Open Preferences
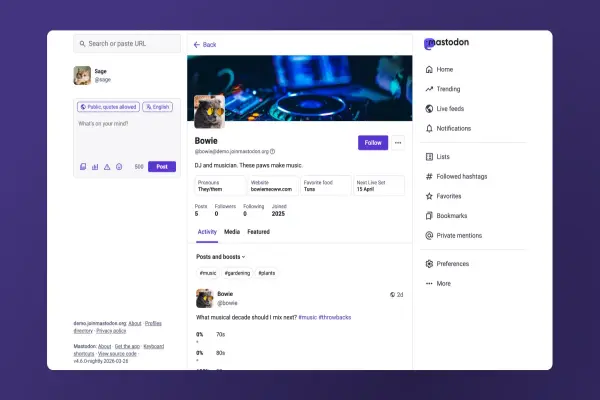 pyautogui.click(x=447, y=264)
